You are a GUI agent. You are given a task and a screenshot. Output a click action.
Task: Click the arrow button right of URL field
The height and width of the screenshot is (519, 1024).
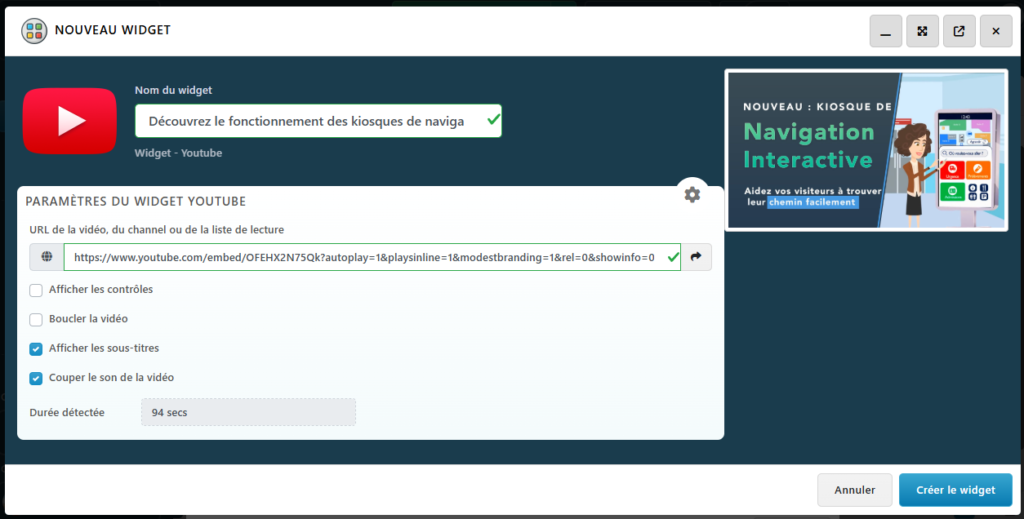pos(696,257)
